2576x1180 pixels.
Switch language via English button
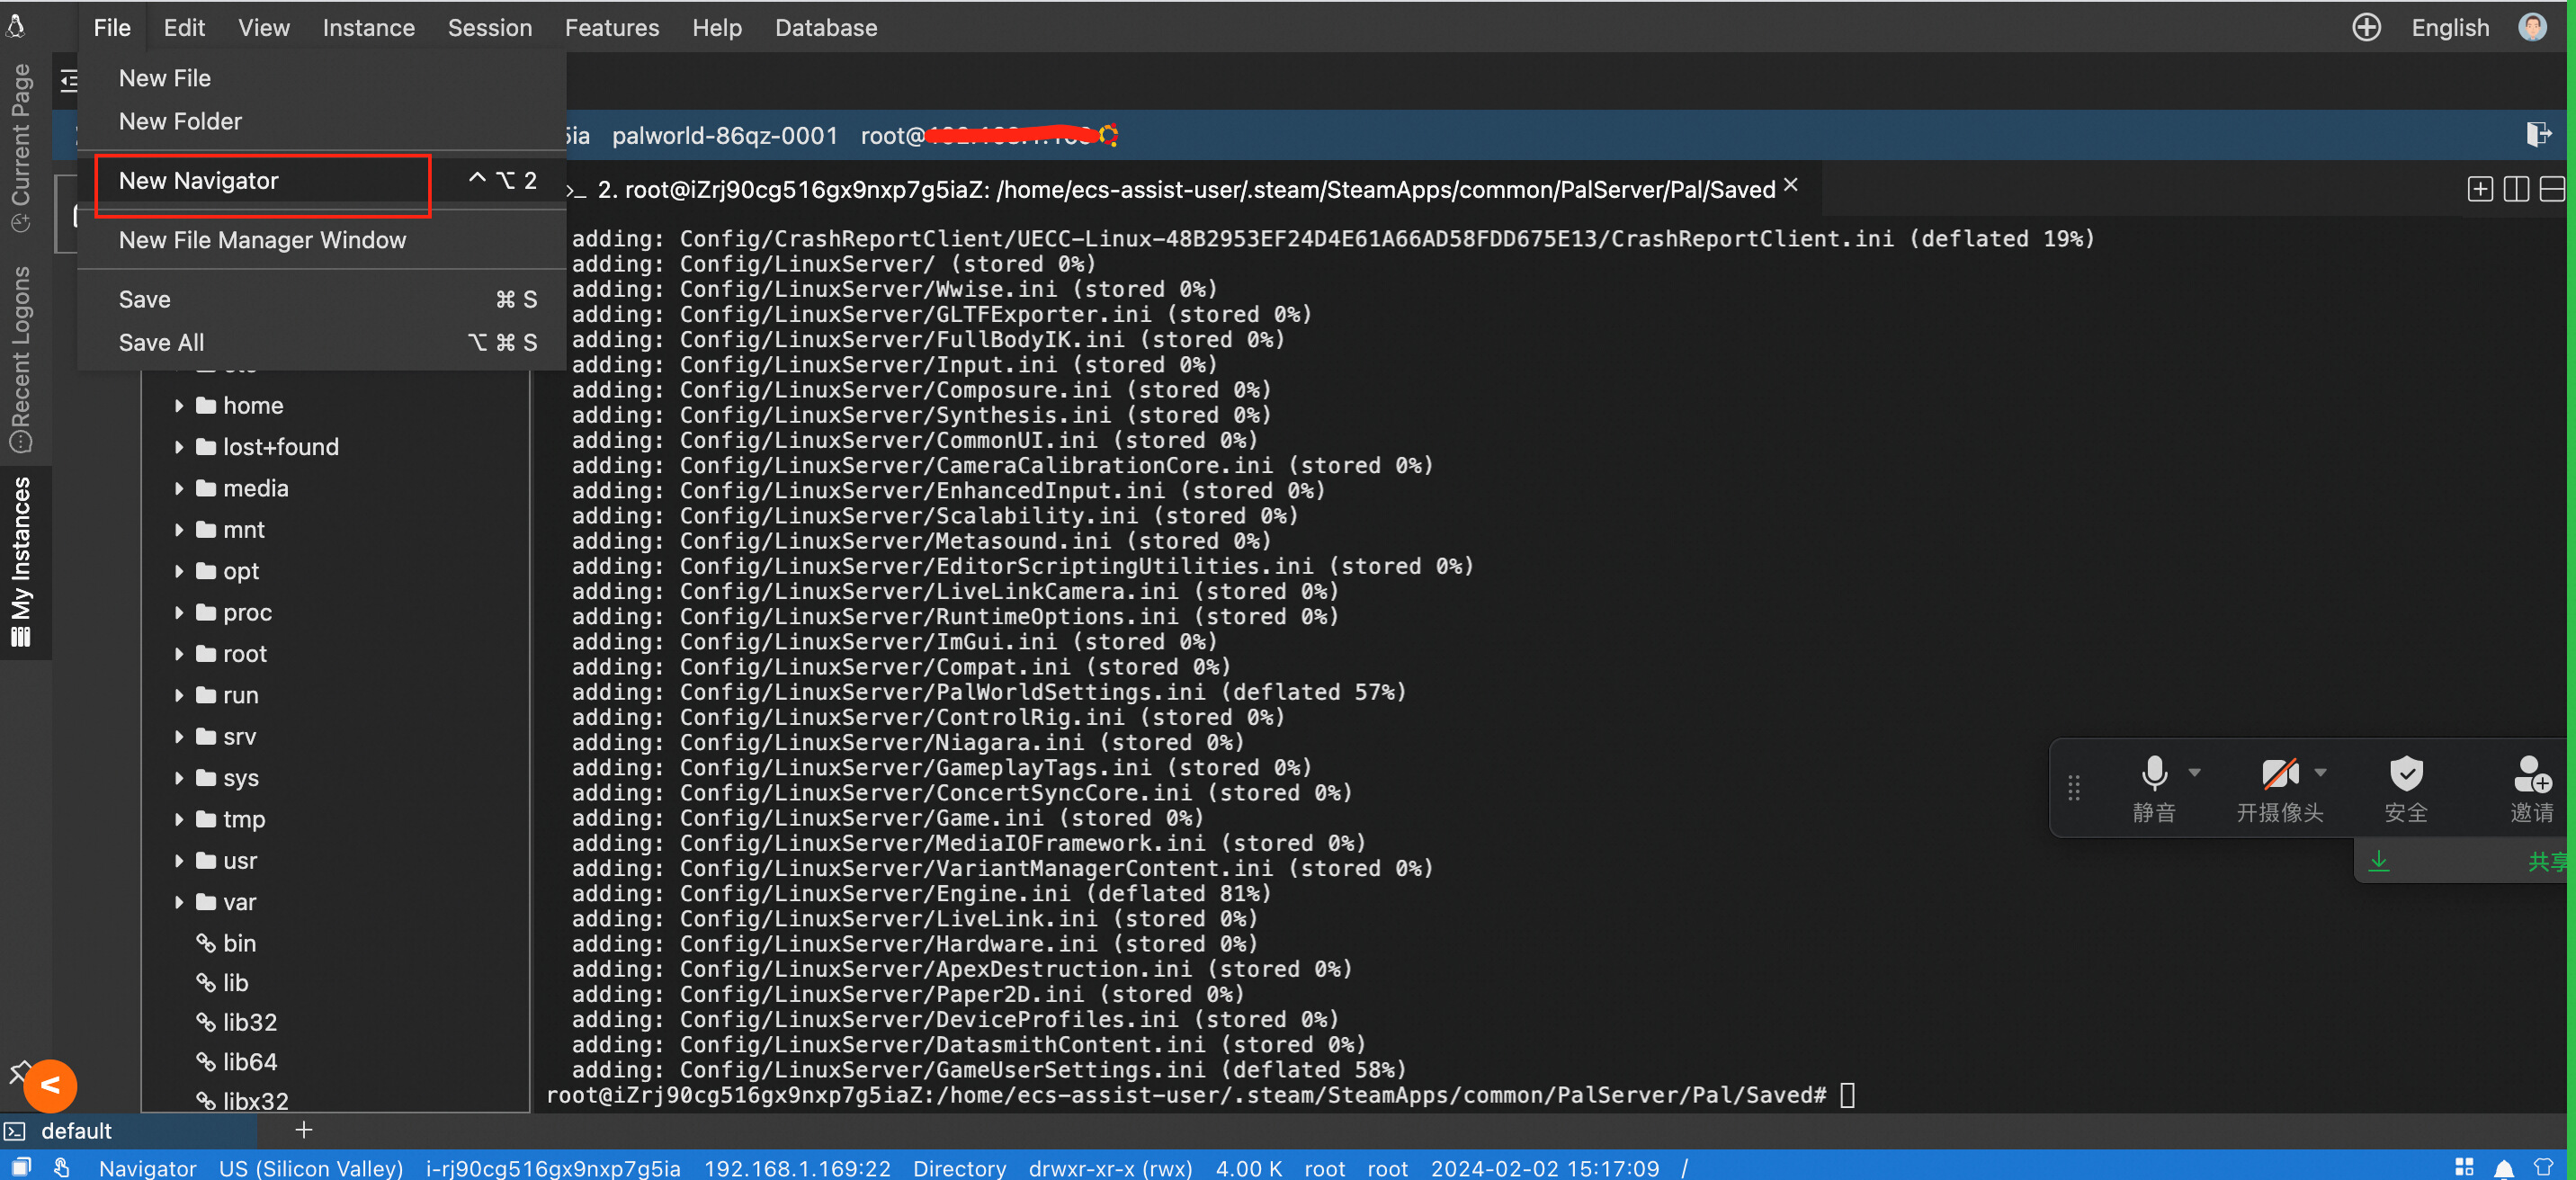tap(2449, 27)
